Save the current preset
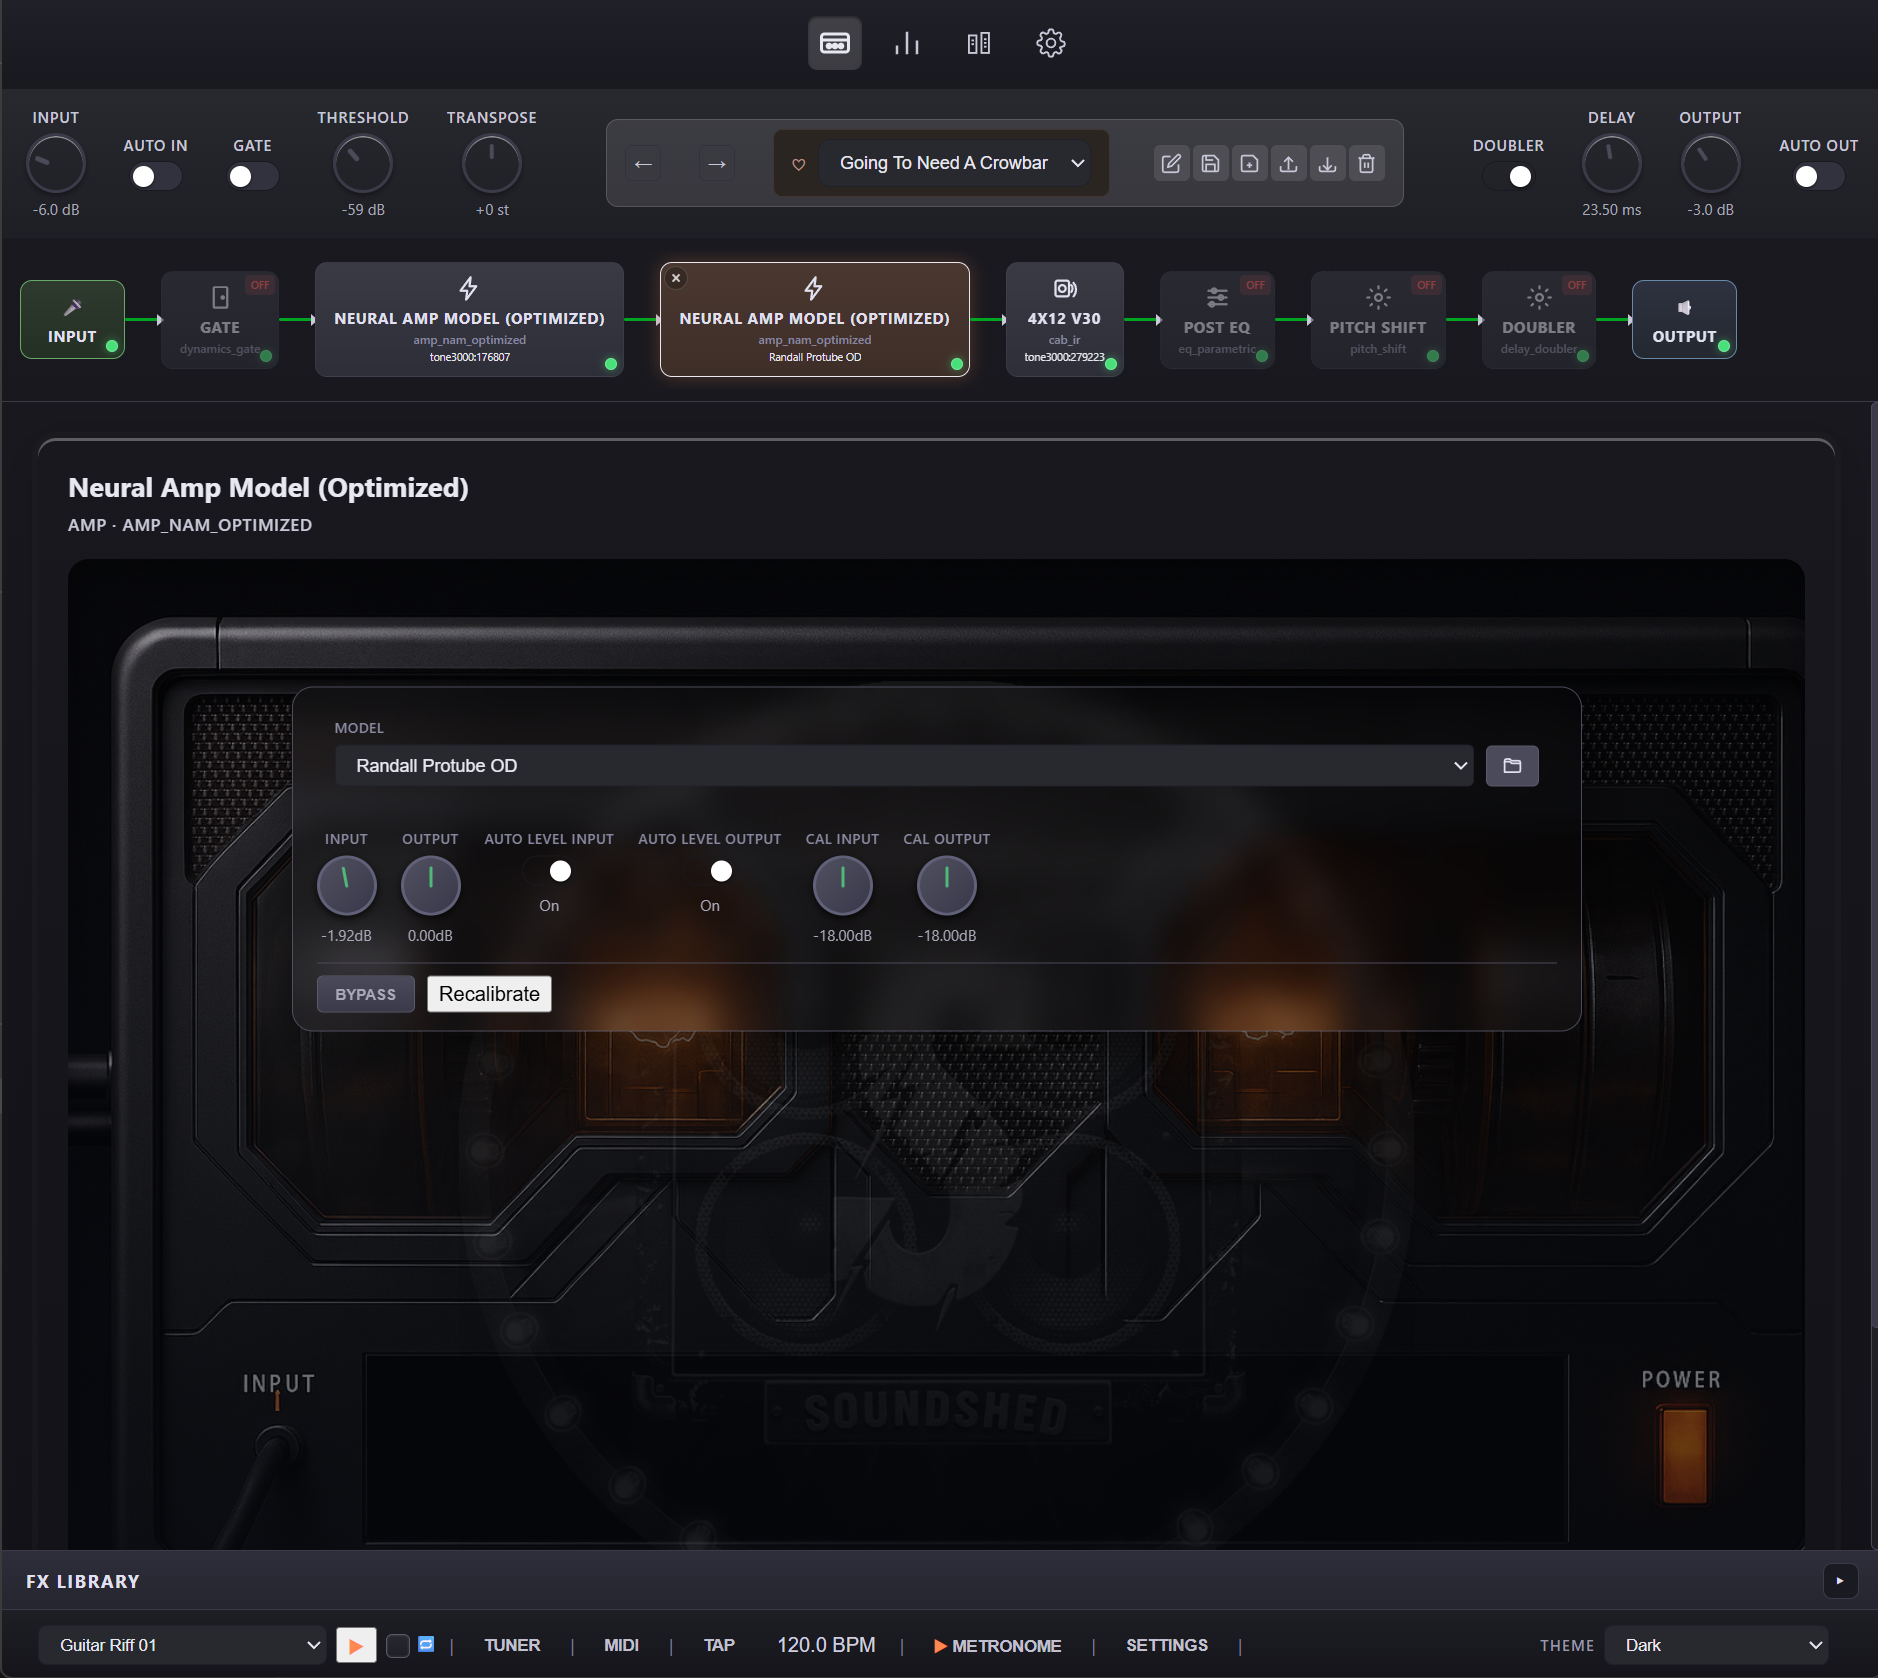 (1209, 163)
